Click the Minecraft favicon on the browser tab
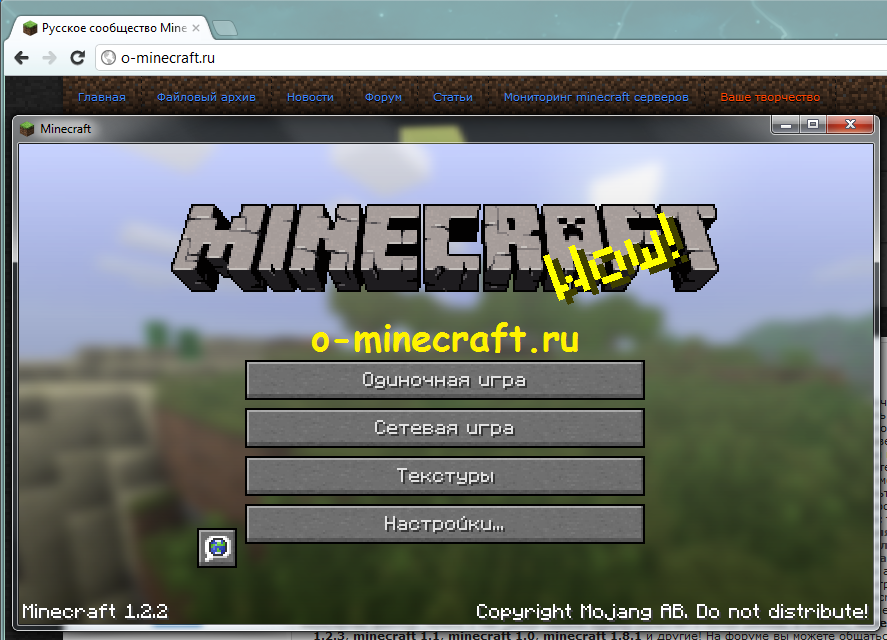 click(28, 28)
